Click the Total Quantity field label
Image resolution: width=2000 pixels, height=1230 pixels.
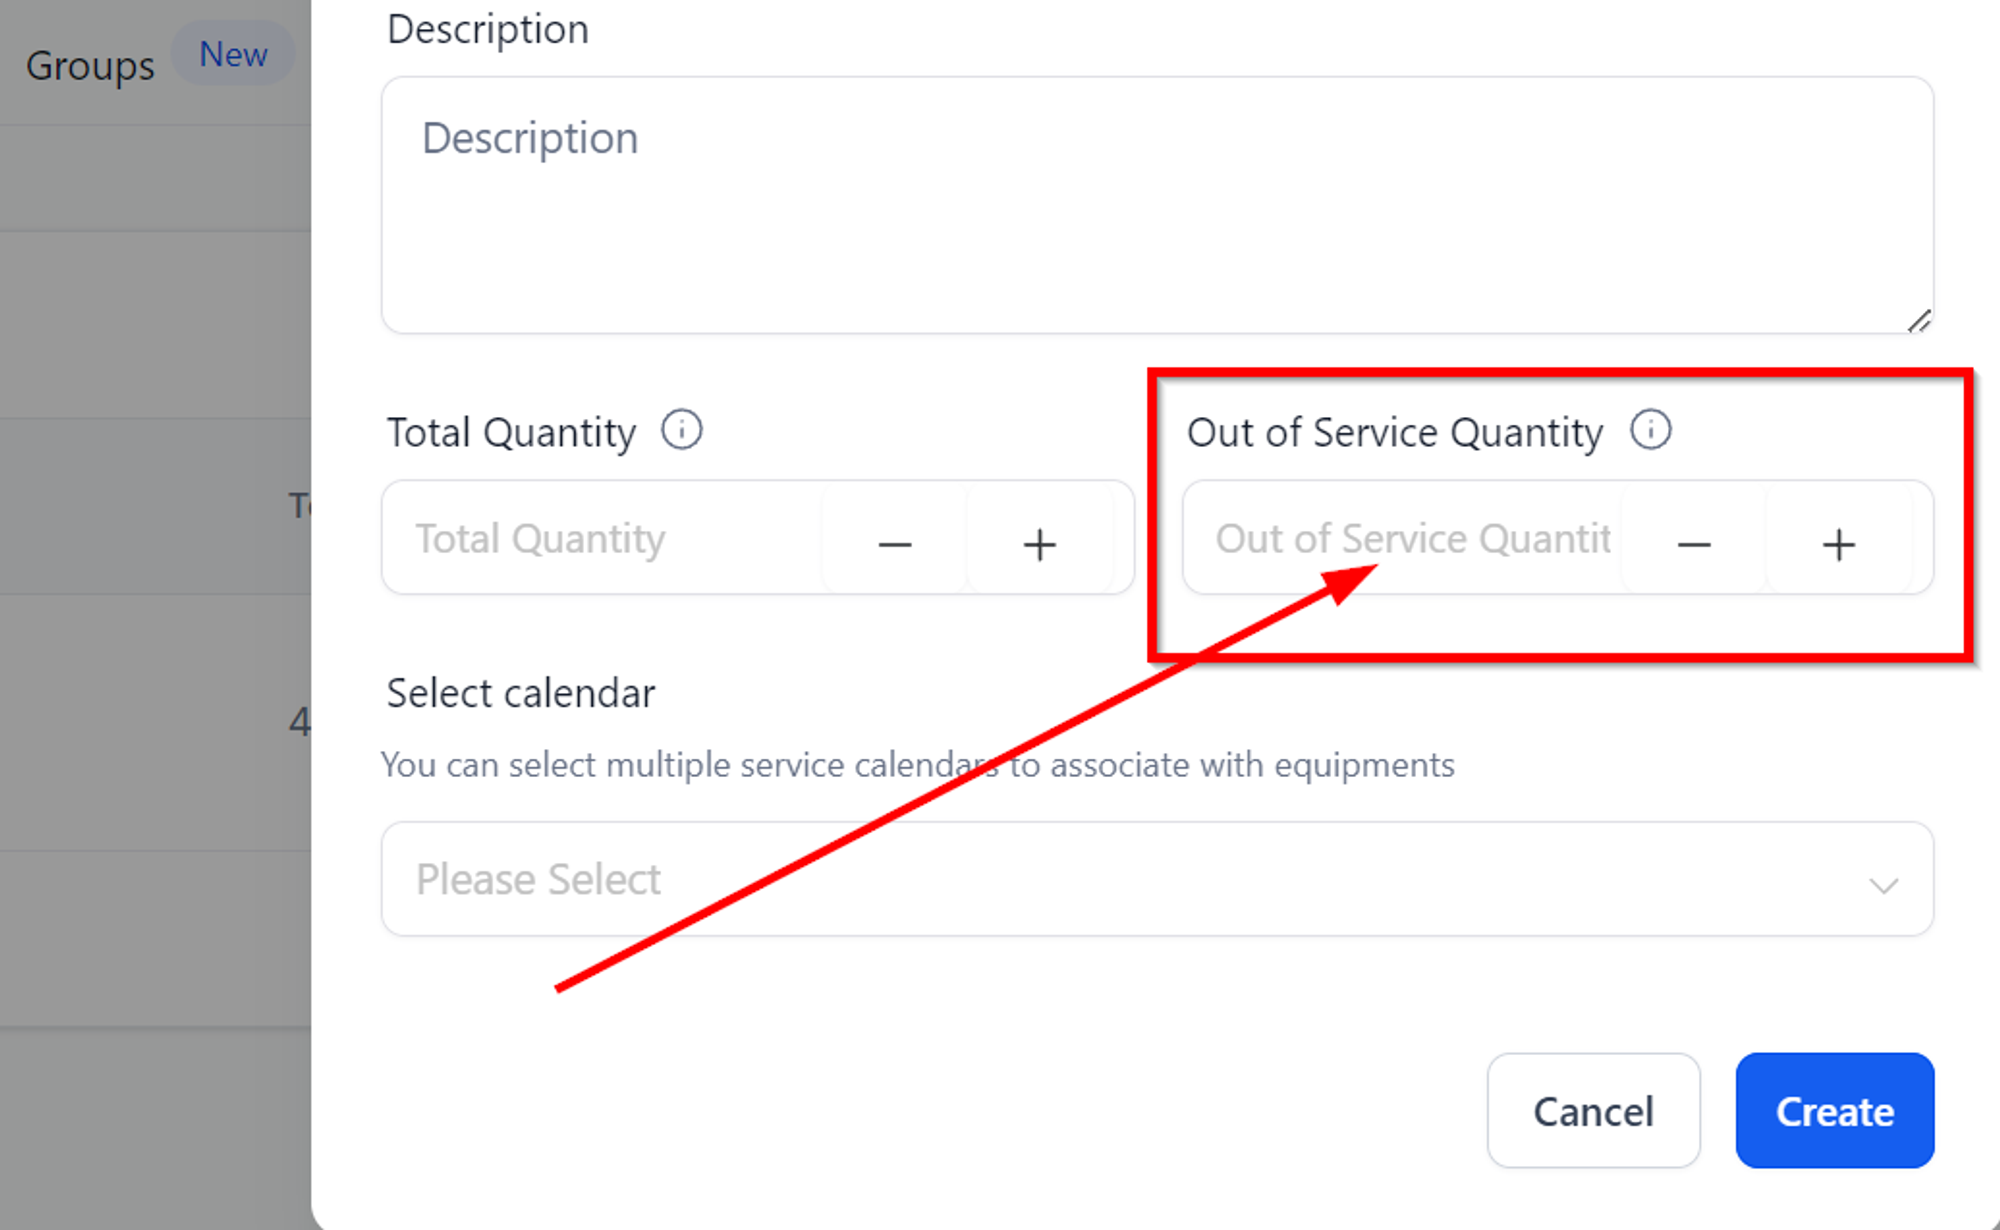(x=511, y=433)
